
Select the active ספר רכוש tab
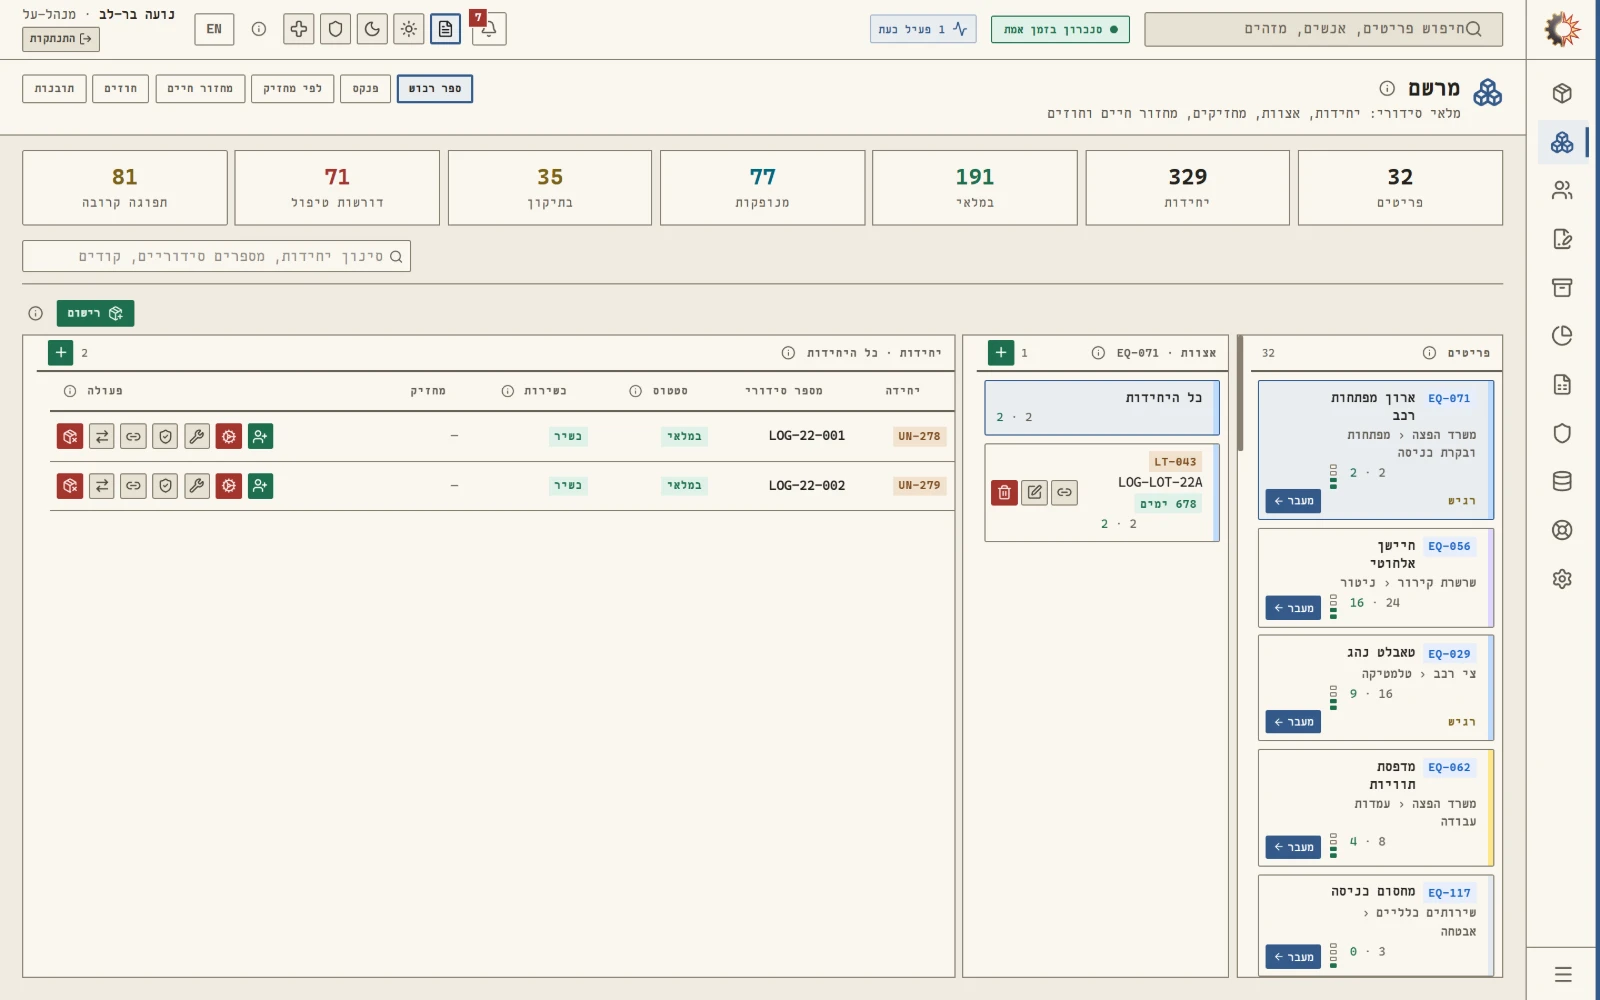click(435, 89)
